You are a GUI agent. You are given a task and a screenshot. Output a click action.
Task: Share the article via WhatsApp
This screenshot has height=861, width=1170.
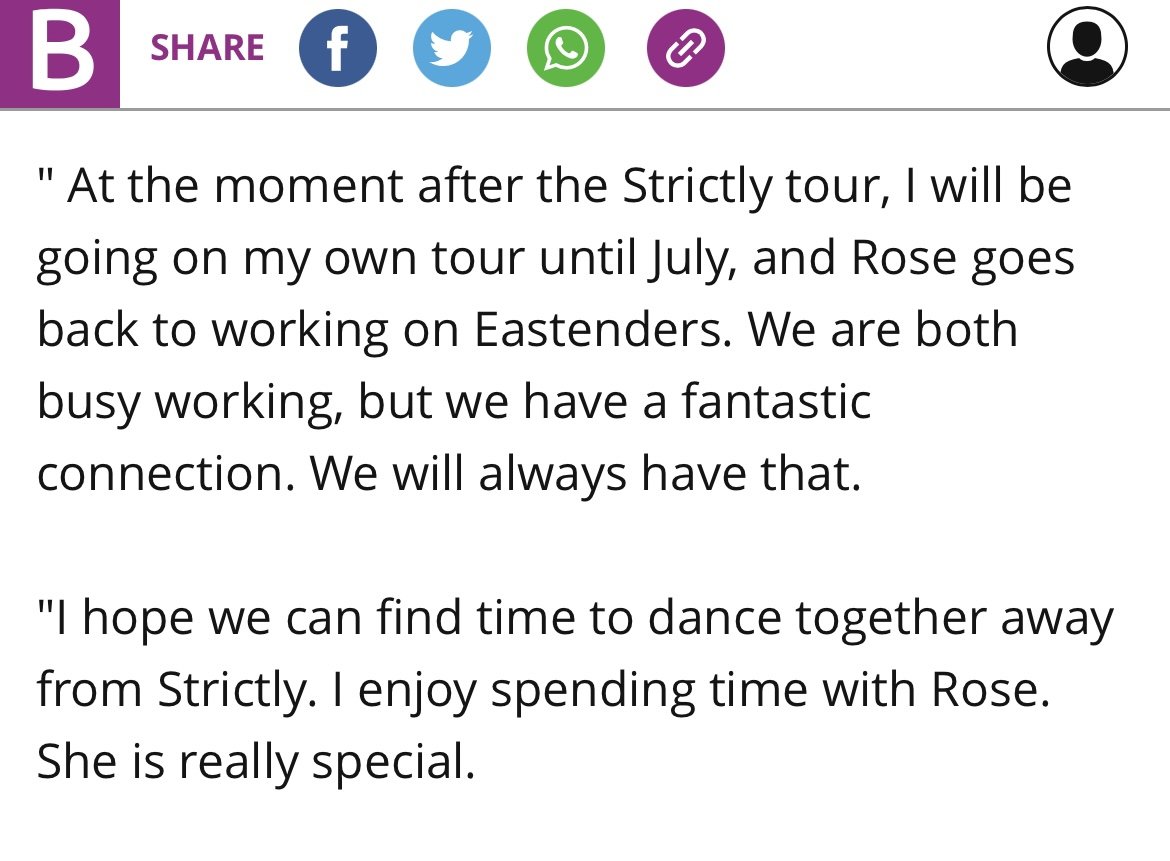[566, 48]
